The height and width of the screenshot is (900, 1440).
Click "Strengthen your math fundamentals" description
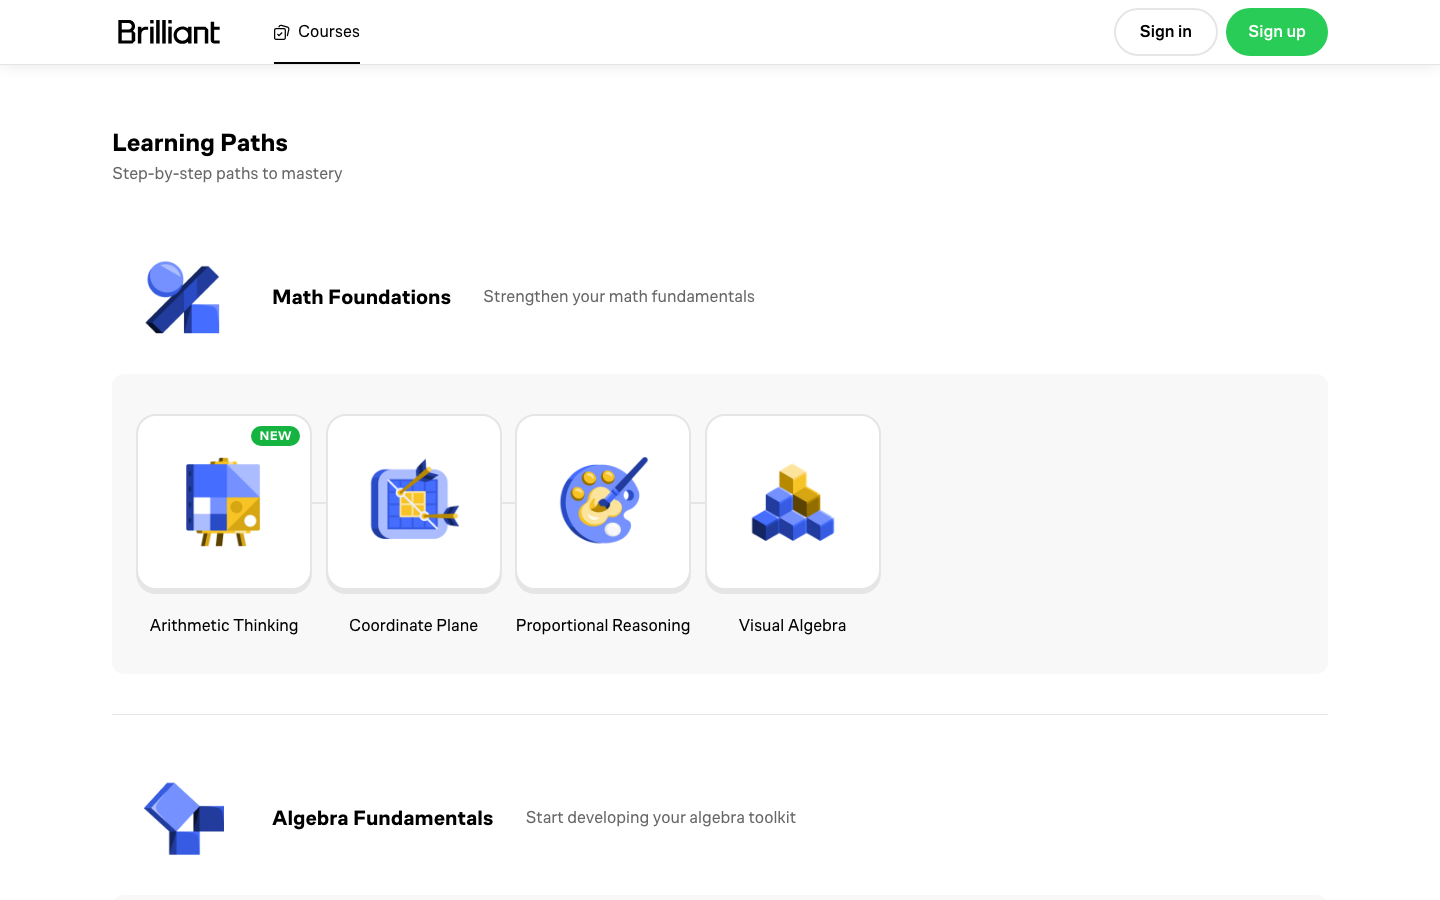[x=619, y=297]
